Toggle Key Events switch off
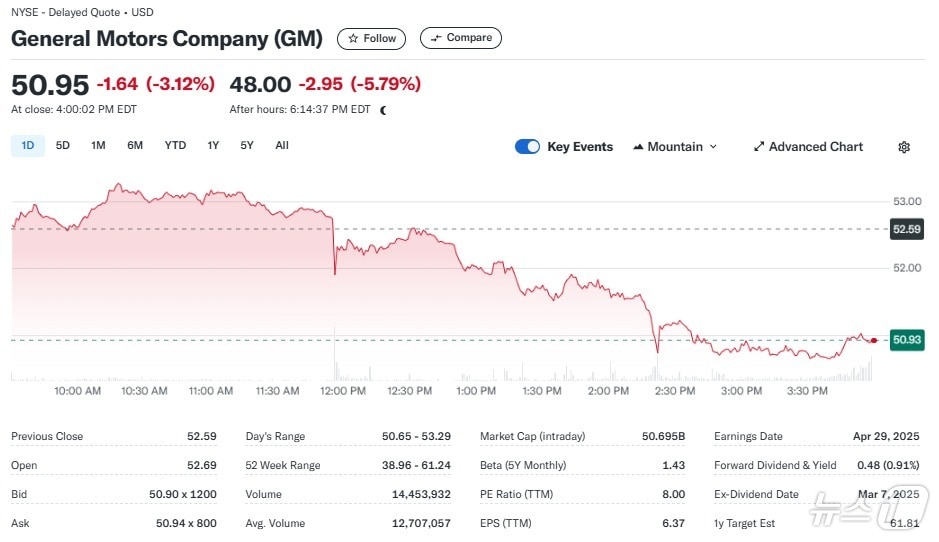Image resolution: width=939 pixels, height=542 pixels. pos(527,147)
